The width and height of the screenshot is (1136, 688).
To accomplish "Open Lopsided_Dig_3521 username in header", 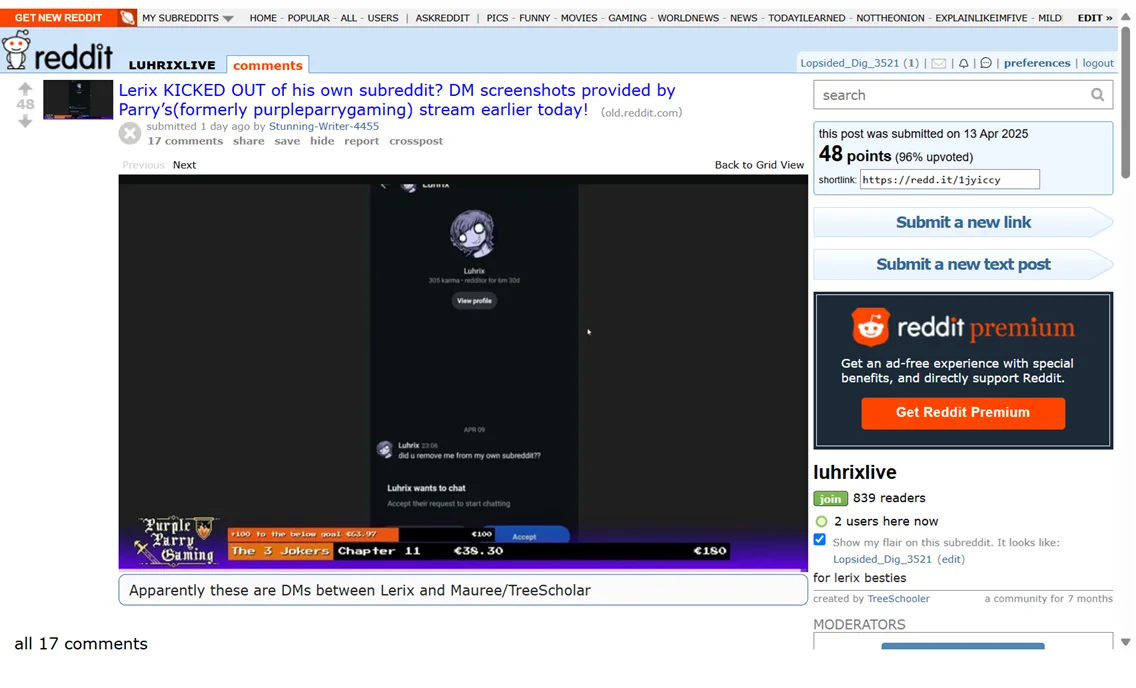I will click(x=849, y=63).
